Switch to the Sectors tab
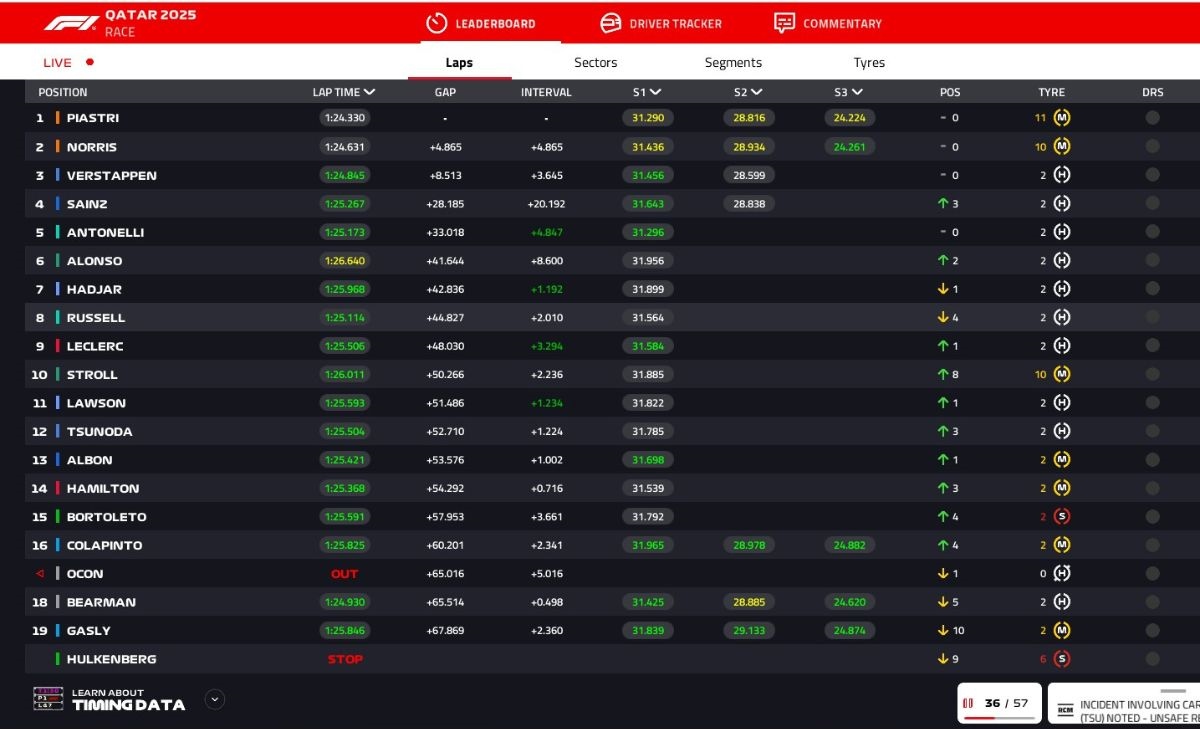The height and width of the screenshot is (729, 1200). coord(595,62)
